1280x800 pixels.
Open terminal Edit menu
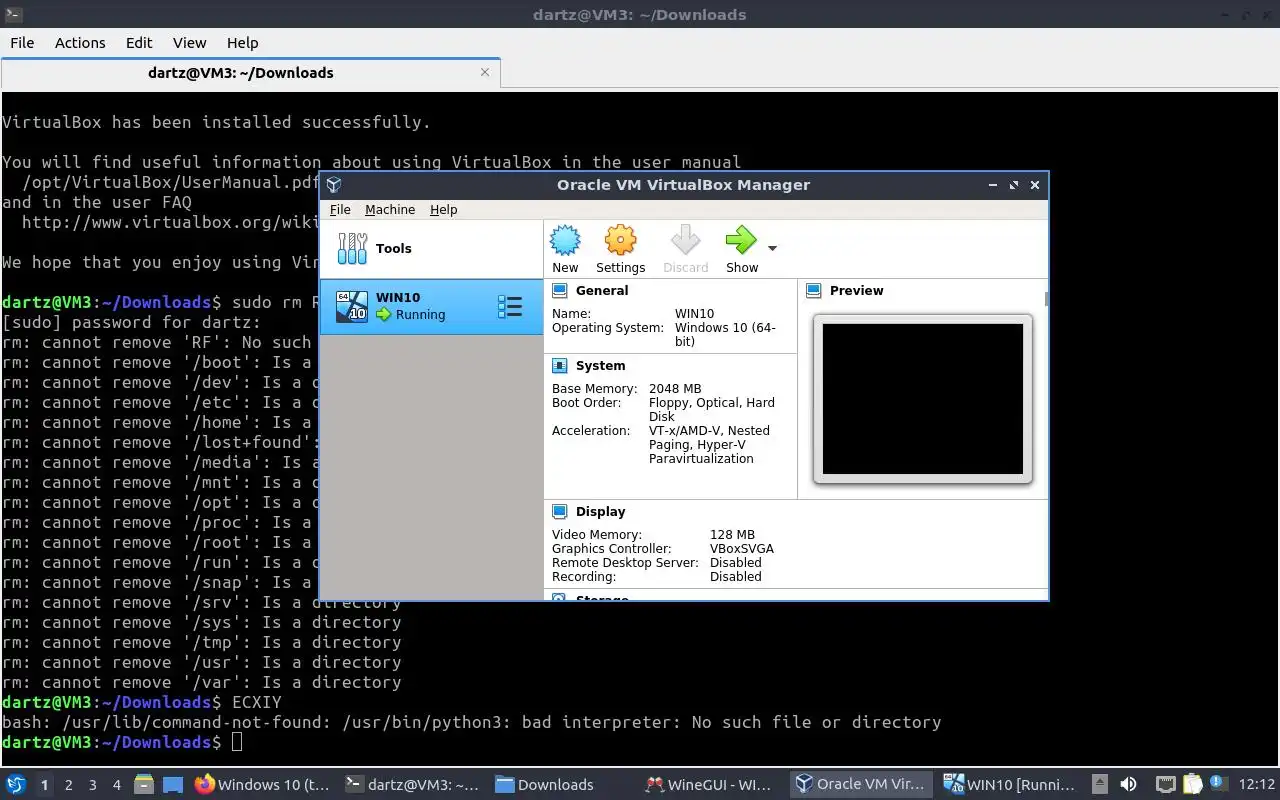(x=139, y=42)
